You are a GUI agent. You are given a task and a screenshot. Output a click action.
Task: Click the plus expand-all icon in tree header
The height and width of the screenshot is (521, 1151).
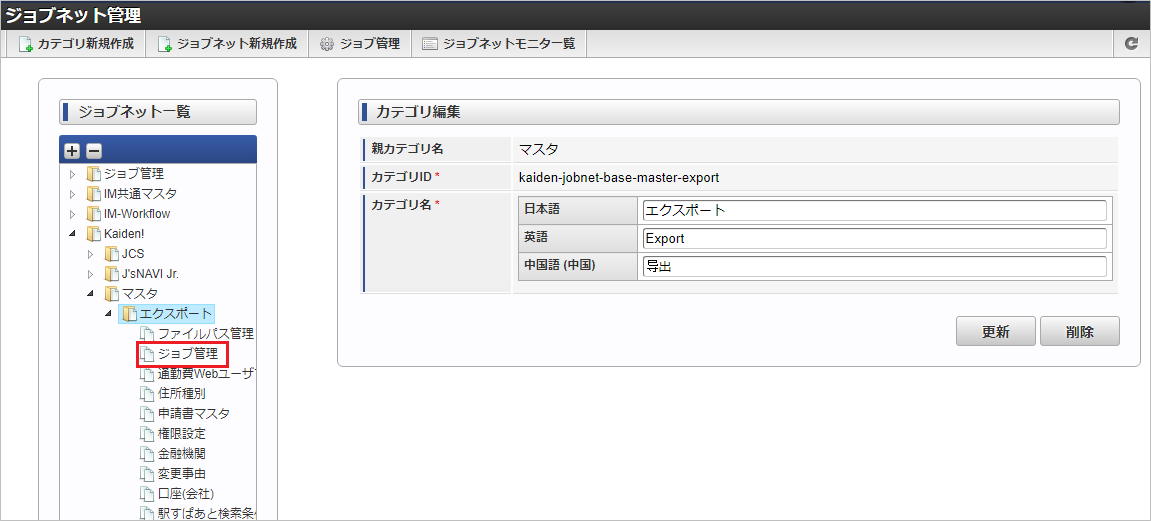click(x=72, y=151)
